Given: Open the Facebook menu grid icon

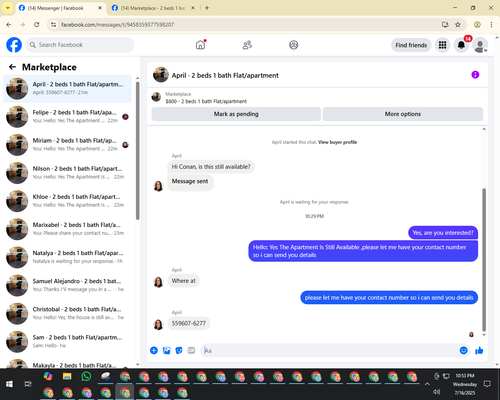Looking at the screenshot, I should click(x=442, y=45).
